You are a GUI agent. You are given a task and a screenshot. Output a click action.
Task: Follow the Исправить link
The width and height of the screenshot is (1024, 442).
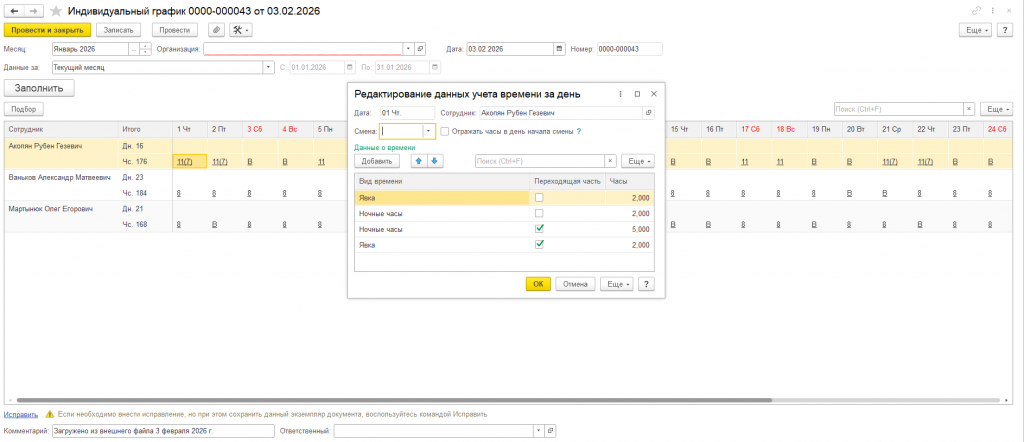[x=20, y=415]
